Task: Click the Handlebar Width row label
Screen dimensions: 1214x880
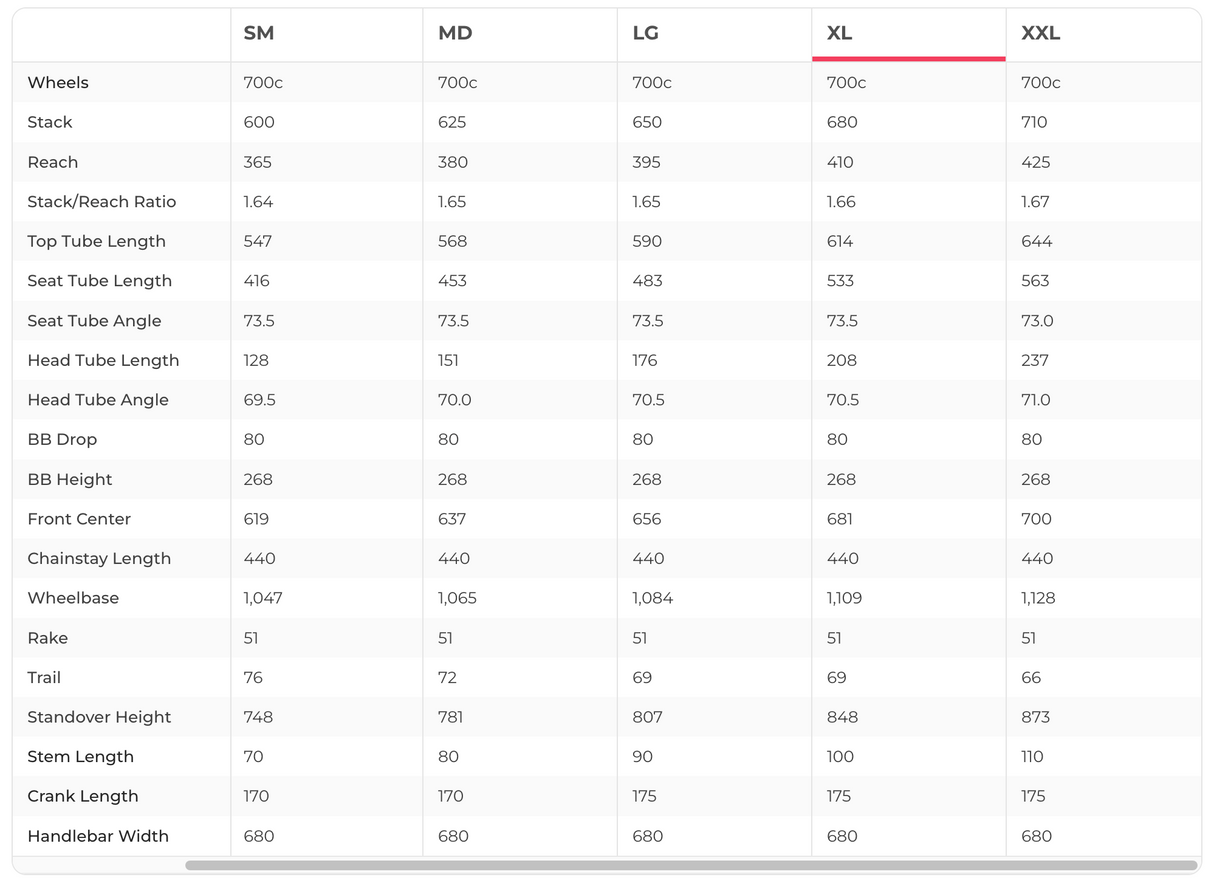Action: 98,836
